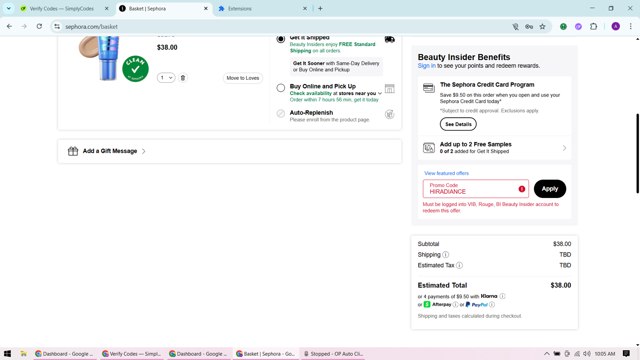This screenshot has width=640, height=360.
Task: Expand Add up to 2 Free Samples
Action: (494, 148)
